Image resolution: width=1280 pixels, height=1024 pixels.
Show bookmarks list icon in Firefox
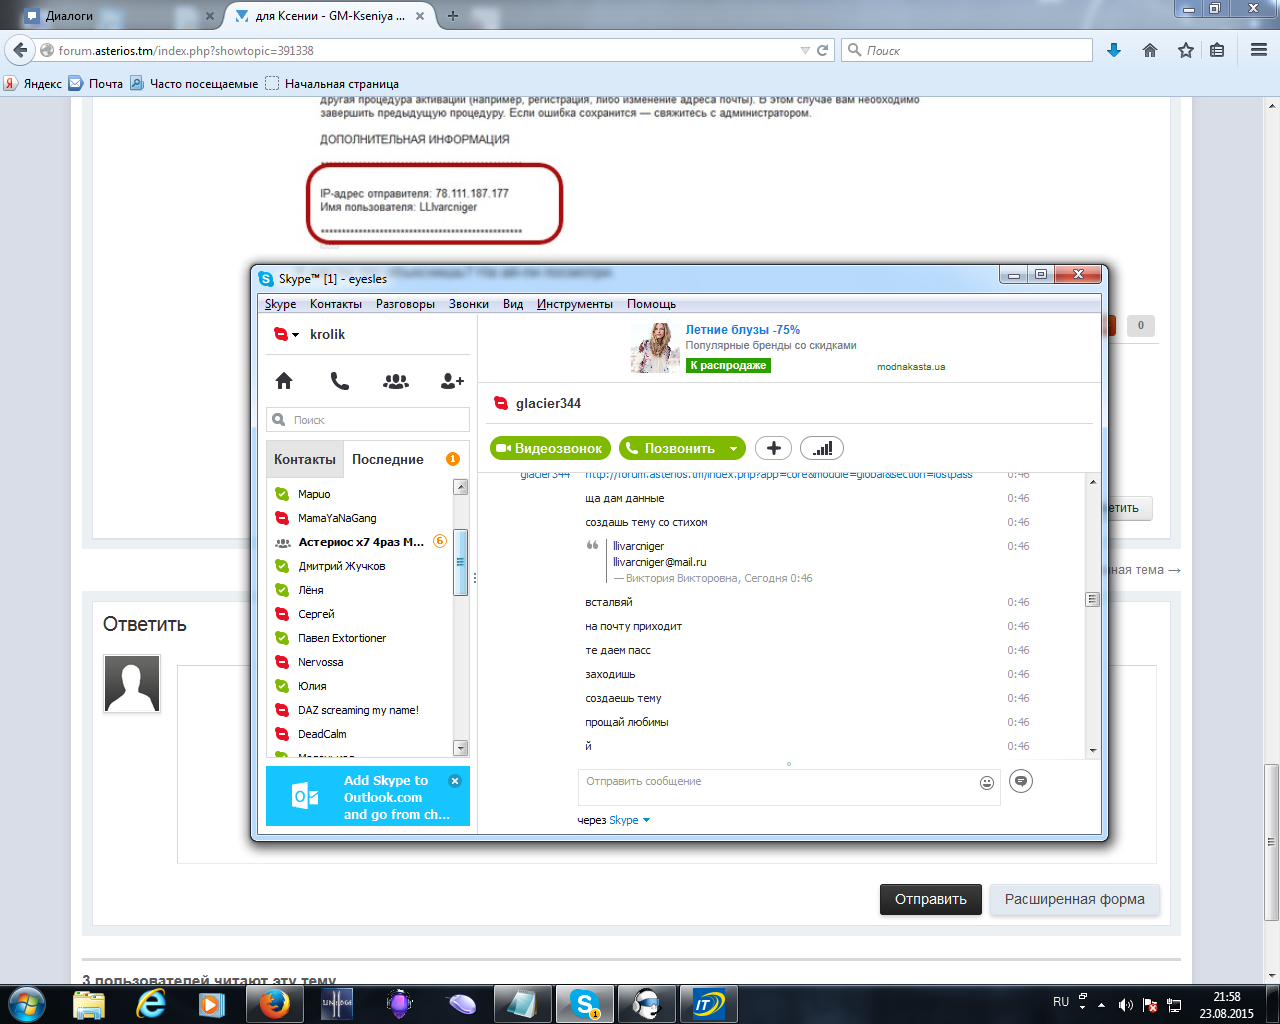tap(1217, 50)
